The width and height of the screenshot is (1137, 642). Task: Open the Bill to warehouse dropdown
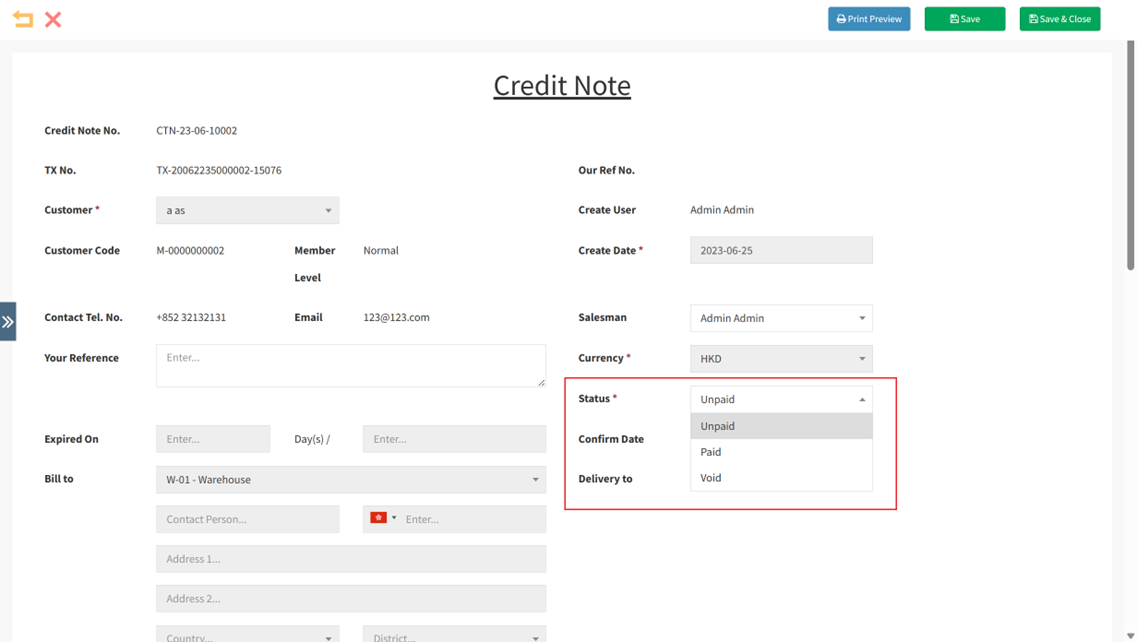click(350, 479)
